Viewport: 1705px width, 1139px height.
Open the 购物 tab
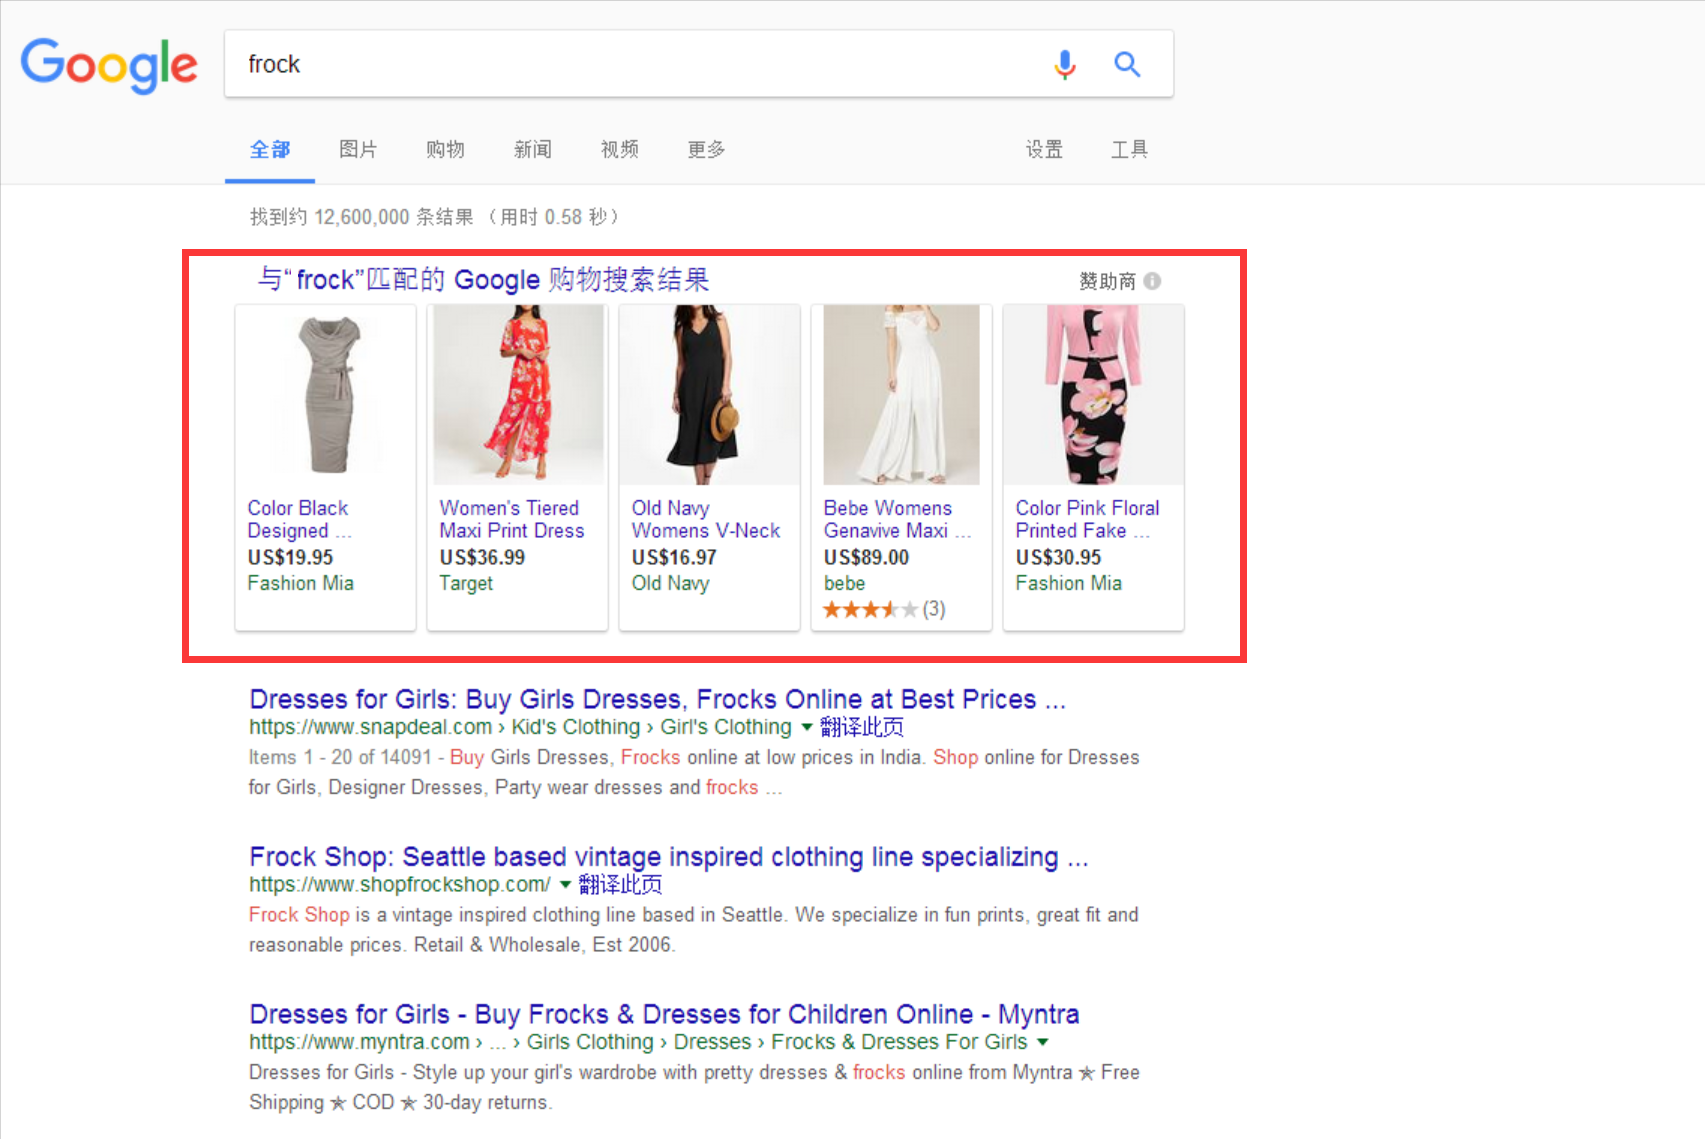pos(445,150)
